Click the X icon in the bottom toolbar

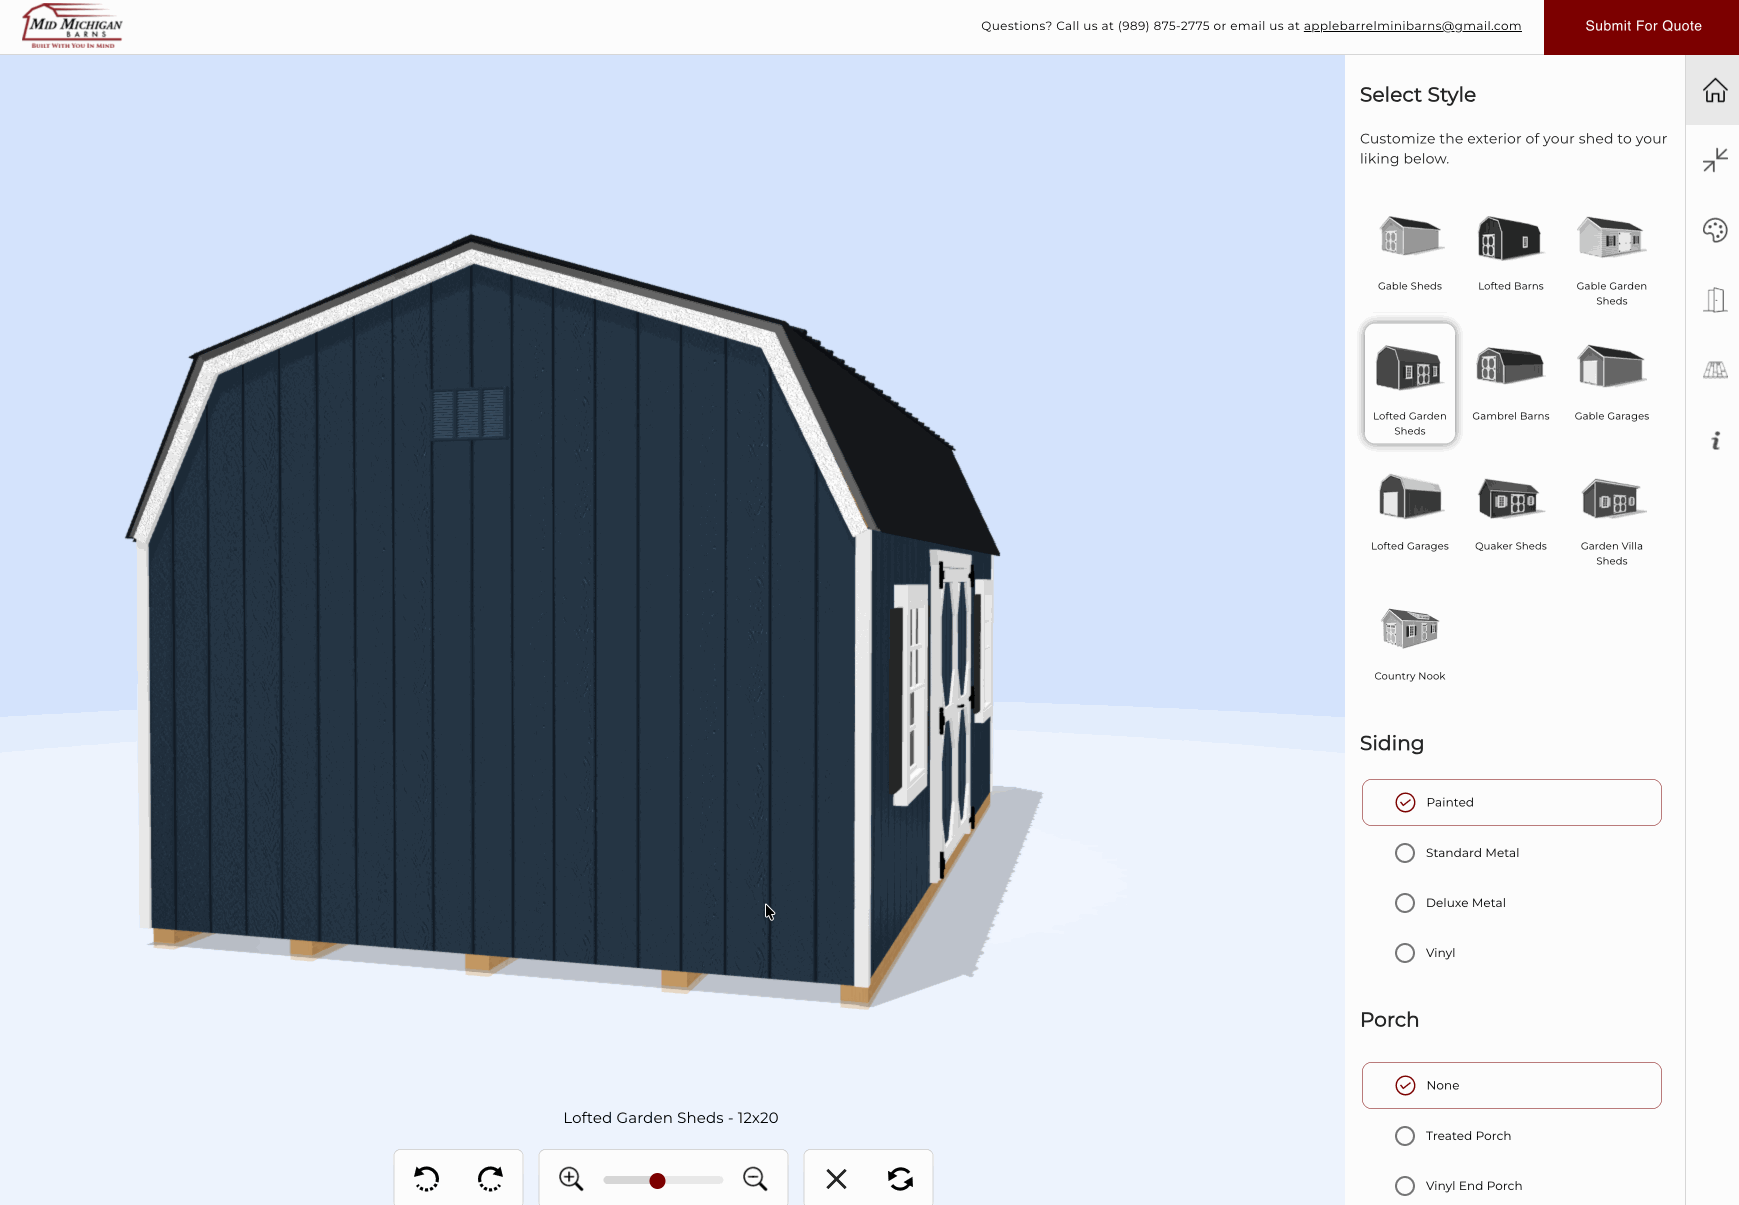coord(837,1179)
